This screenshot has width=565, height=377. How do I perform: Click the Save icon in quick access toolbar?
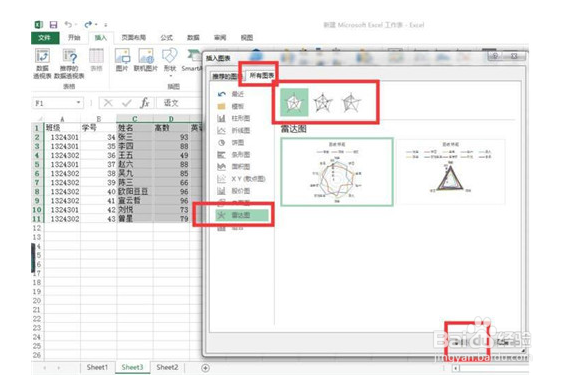coord(54,25)
